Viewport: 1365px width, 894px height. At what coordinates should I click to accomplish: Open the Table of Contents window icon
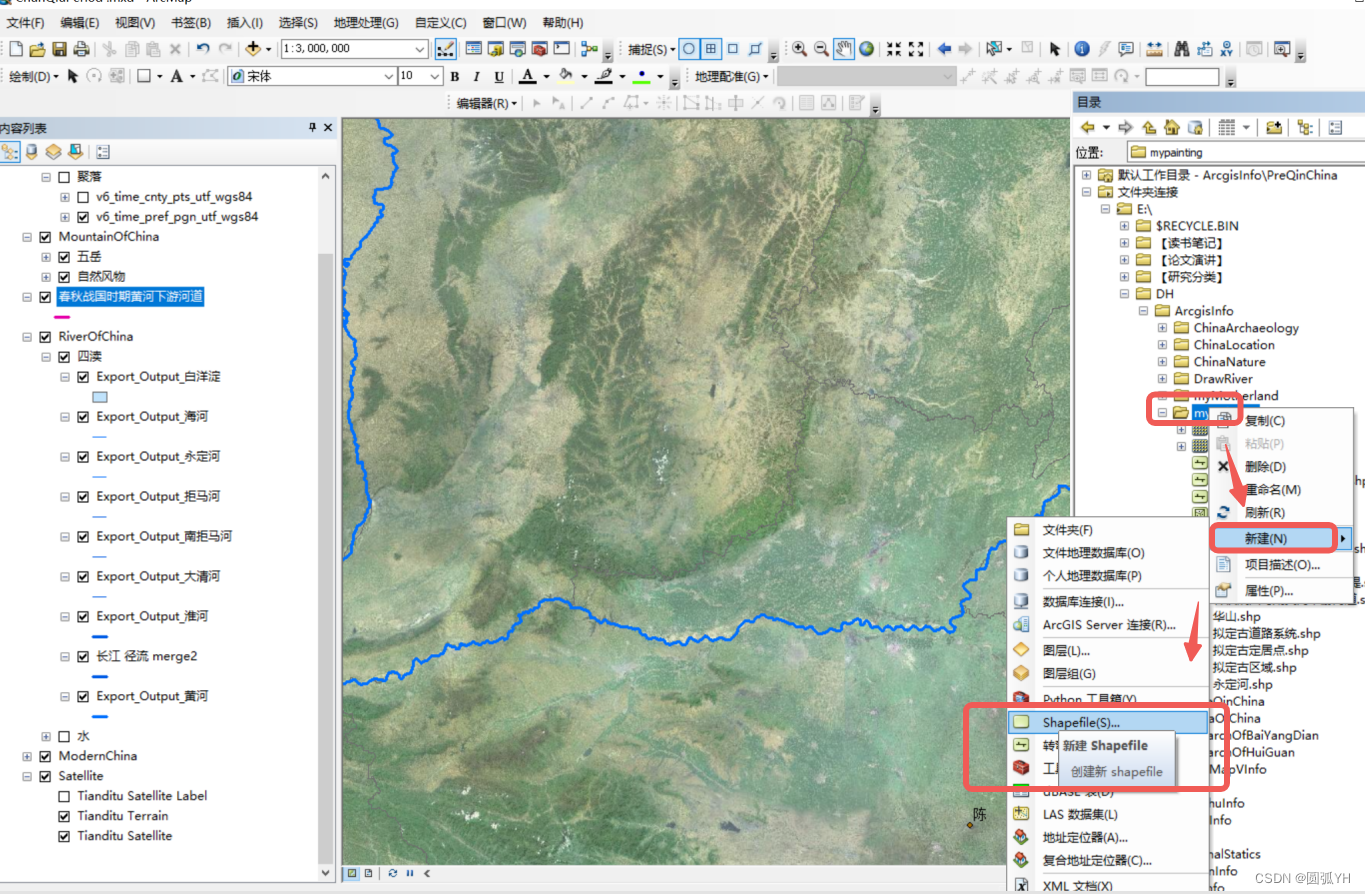(x=473, y=48)
